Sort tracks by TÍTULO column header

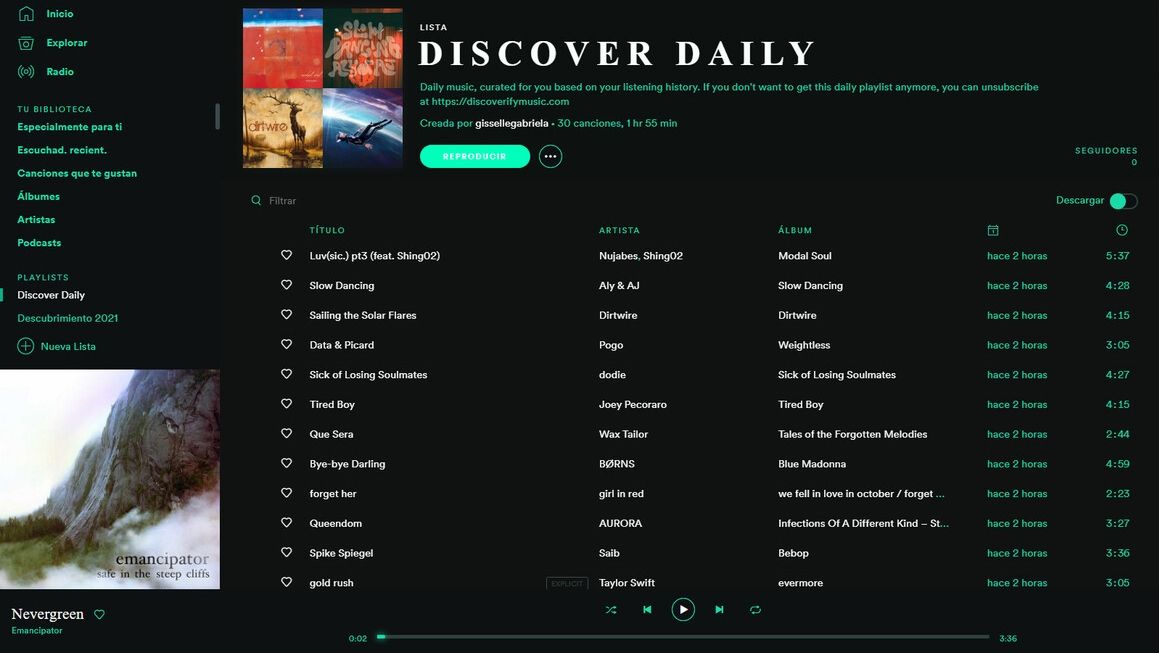[x=327, y=231]
